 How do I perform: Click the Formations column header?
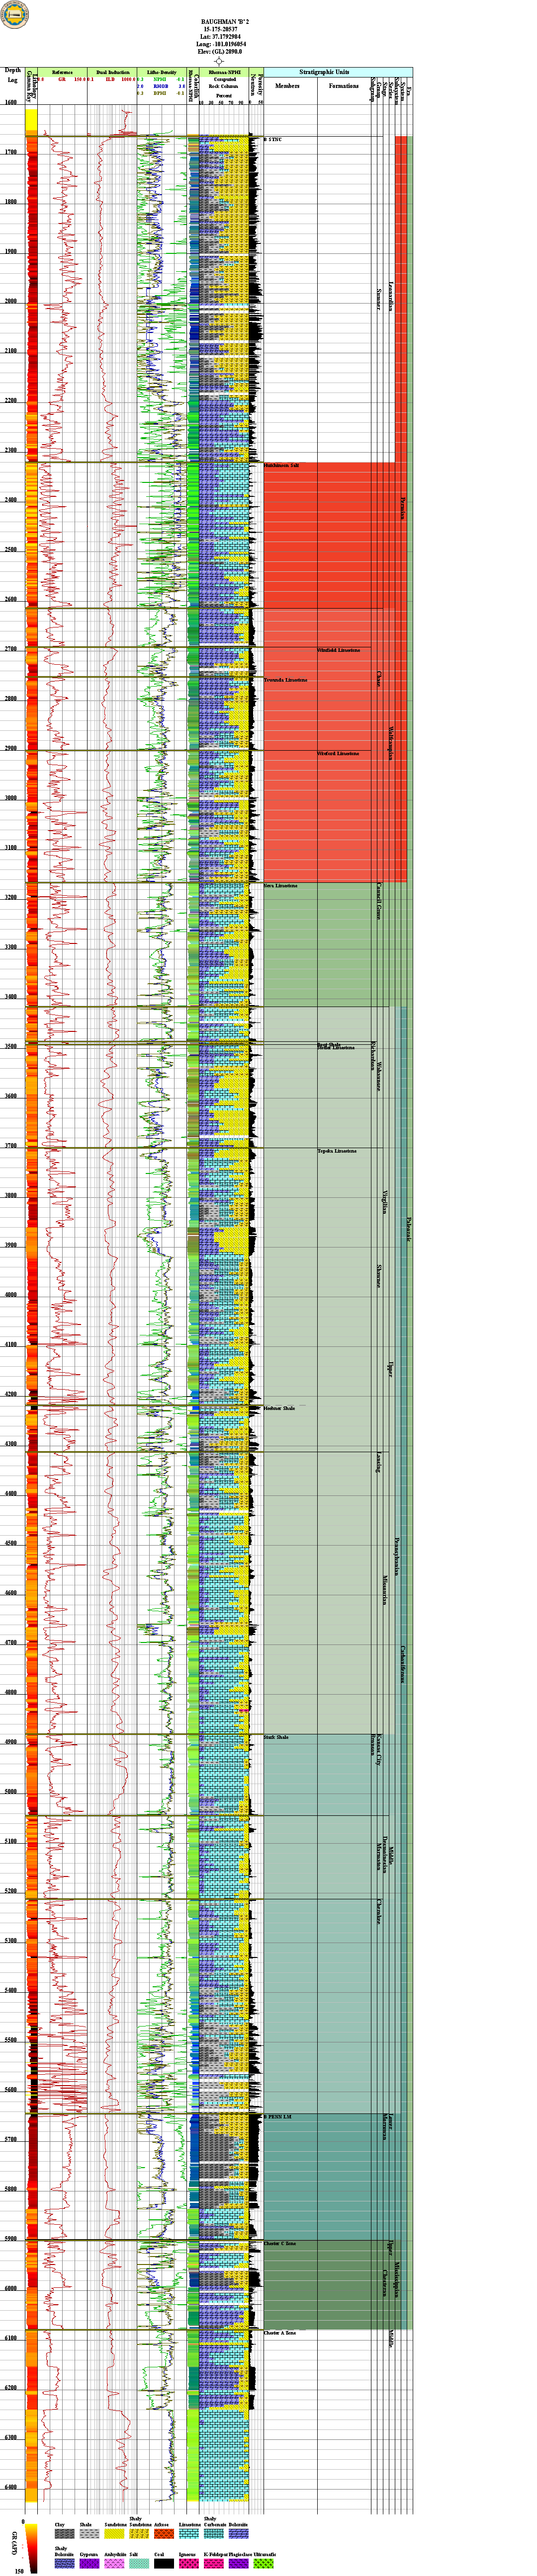(x=344, y=86)
